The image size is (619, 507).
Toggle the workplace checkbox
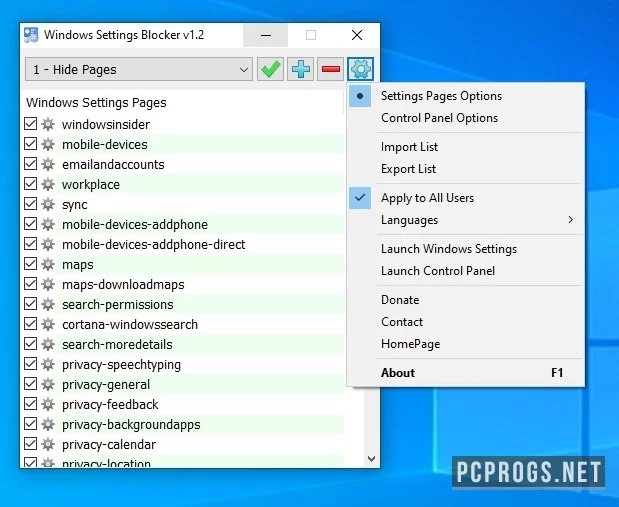pyautogui.click(x=30, y=184)
